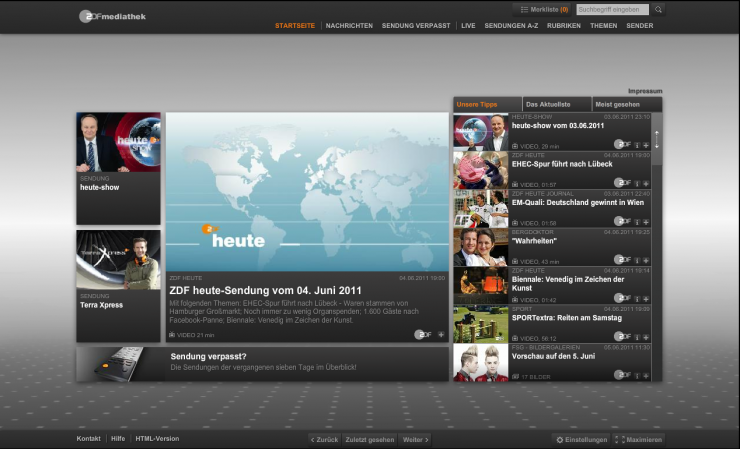The image size is (740, 449).
Task: Click title "heute-show vom 03.06.2011"
Action: pos(558,126)
